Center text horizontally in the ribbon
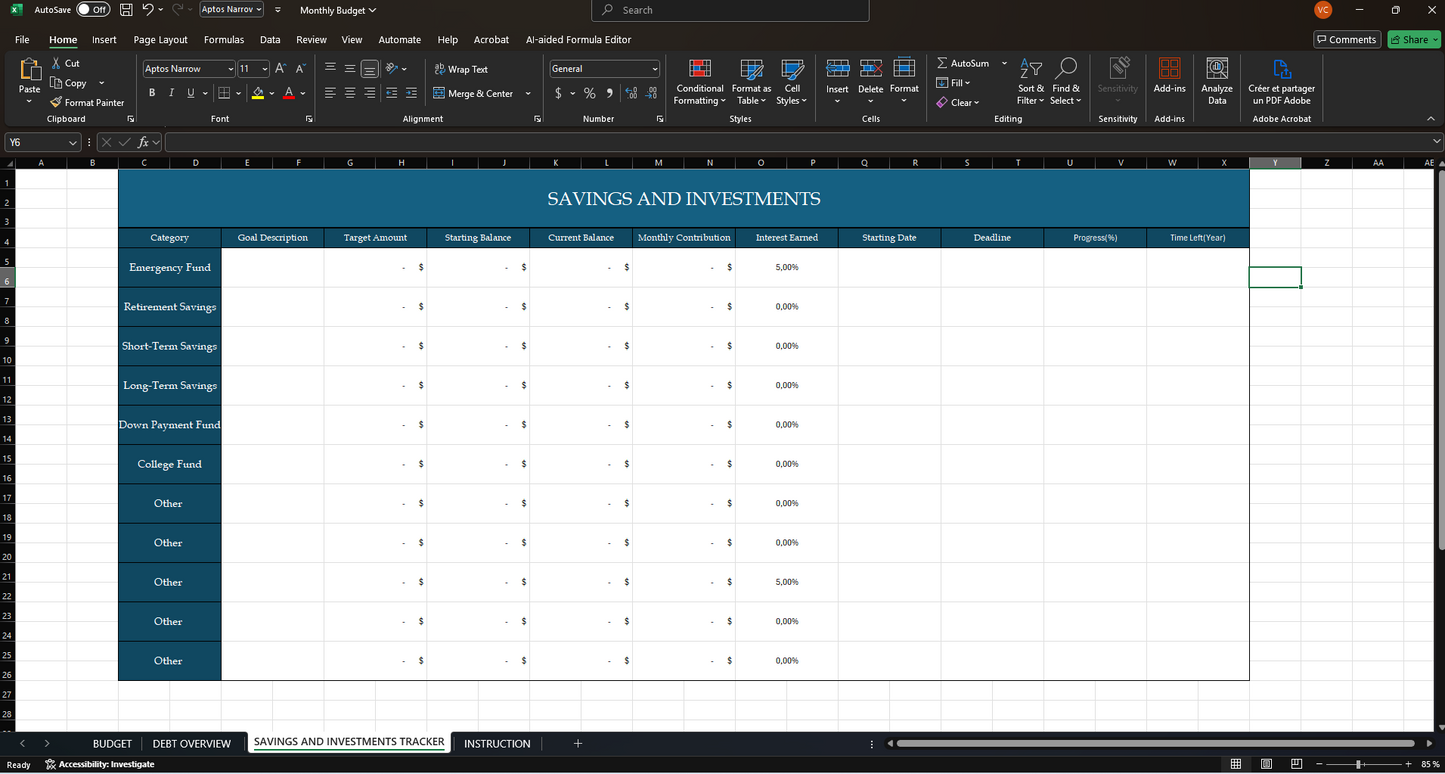 click(x=350, y=93)
